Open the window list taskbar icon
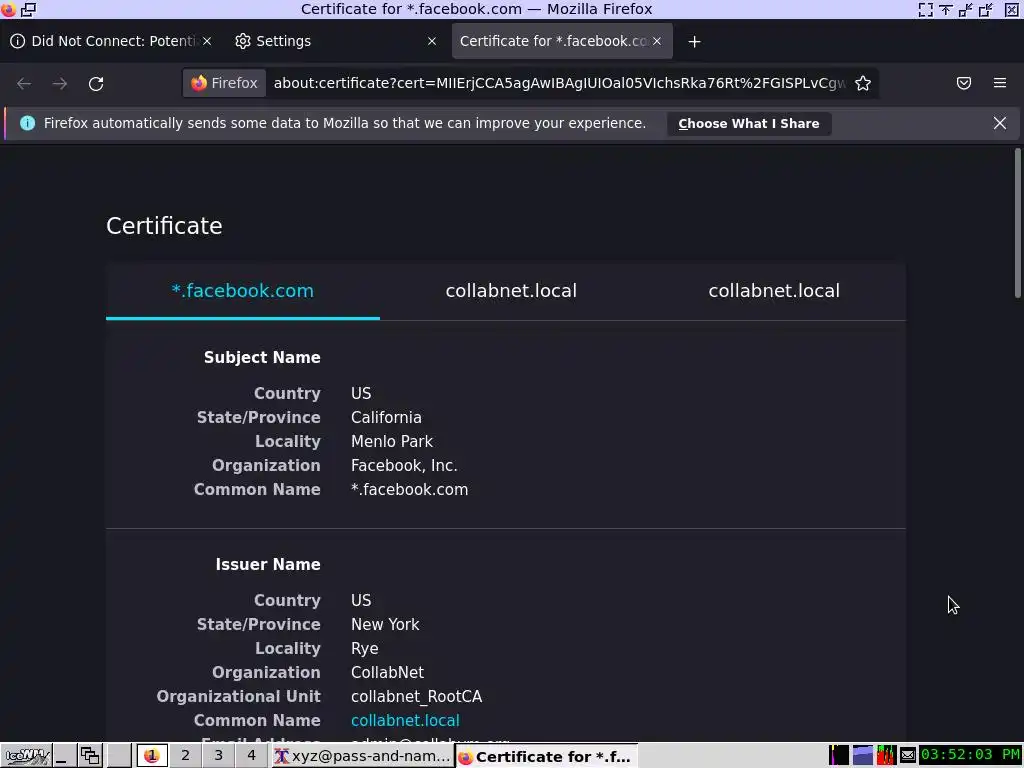The image size is (1024, 768). (90, 756)
